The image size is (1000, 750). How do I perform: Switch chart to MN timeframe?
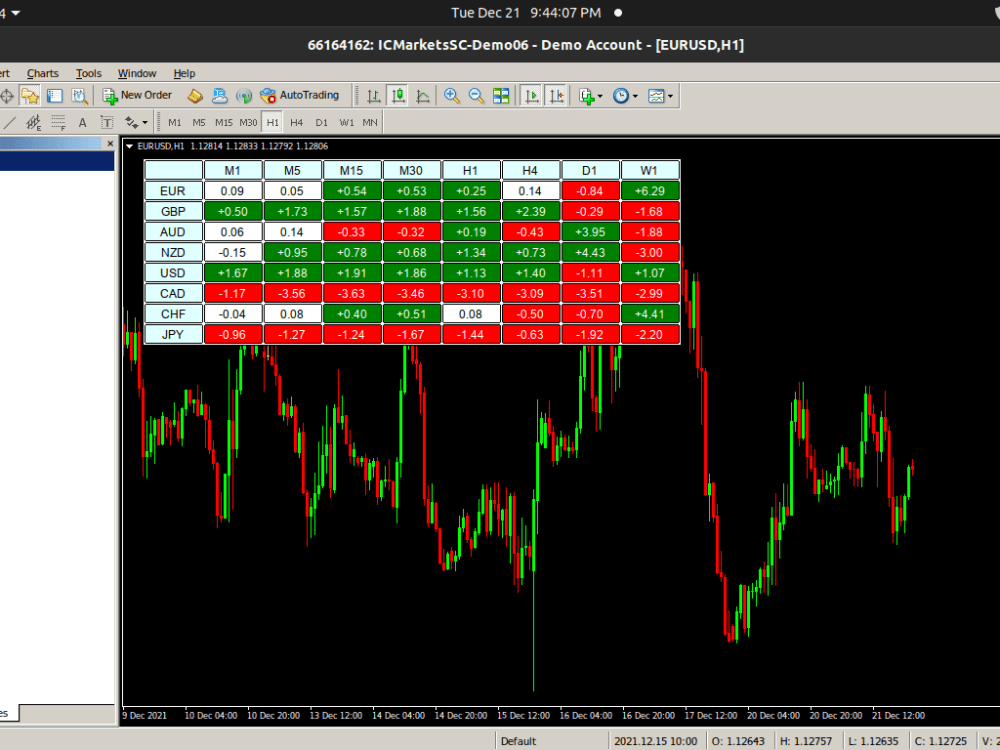[x=370, y=122]
